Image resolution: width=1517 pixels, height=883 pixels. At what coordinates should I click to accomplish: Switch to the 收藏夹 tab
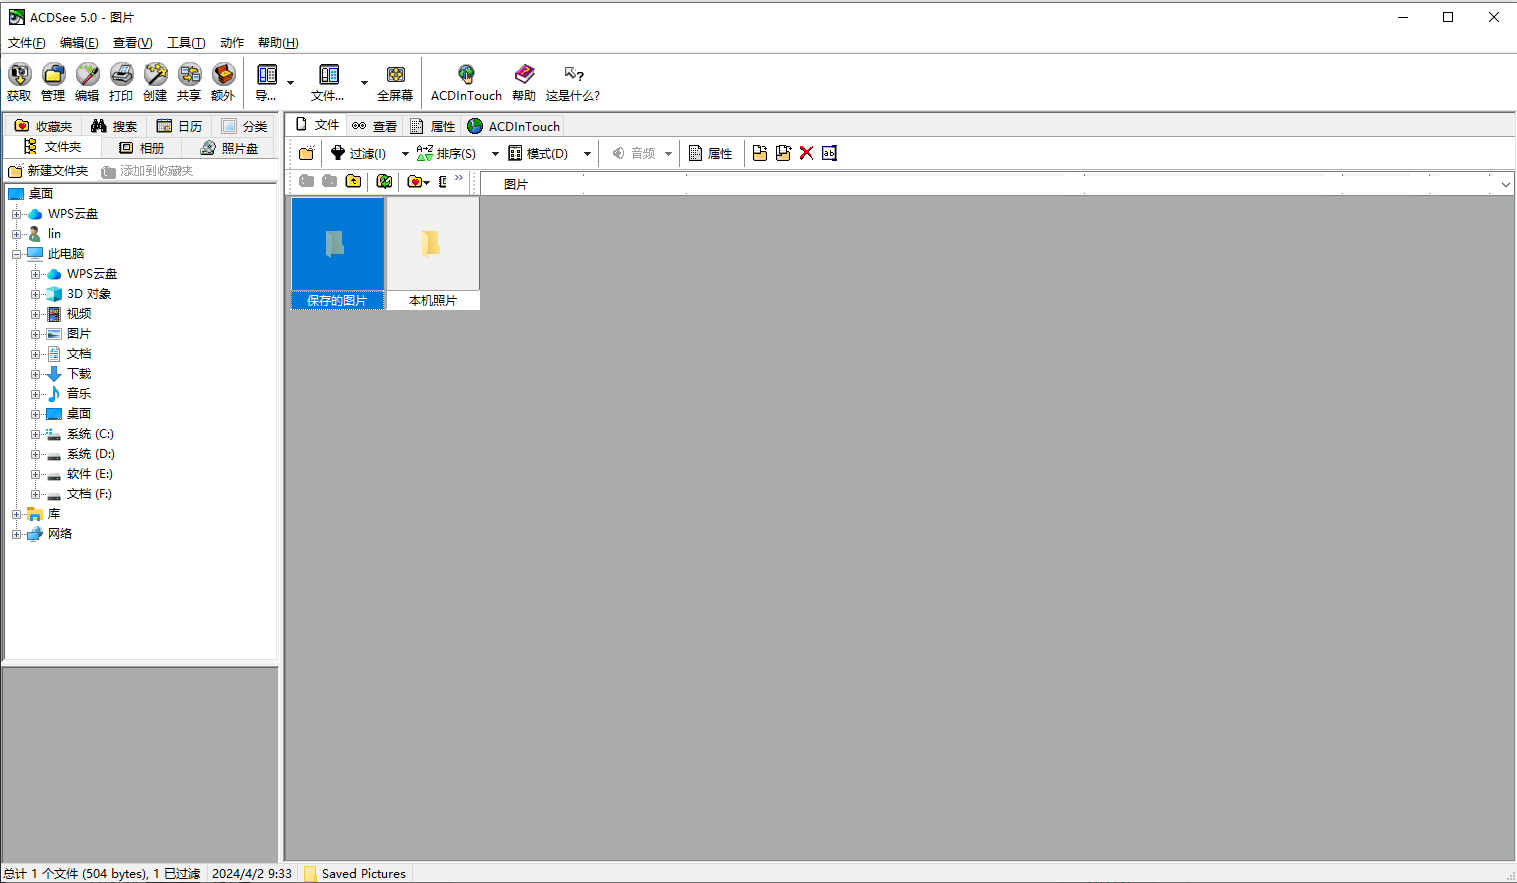(x=43, y=126)
